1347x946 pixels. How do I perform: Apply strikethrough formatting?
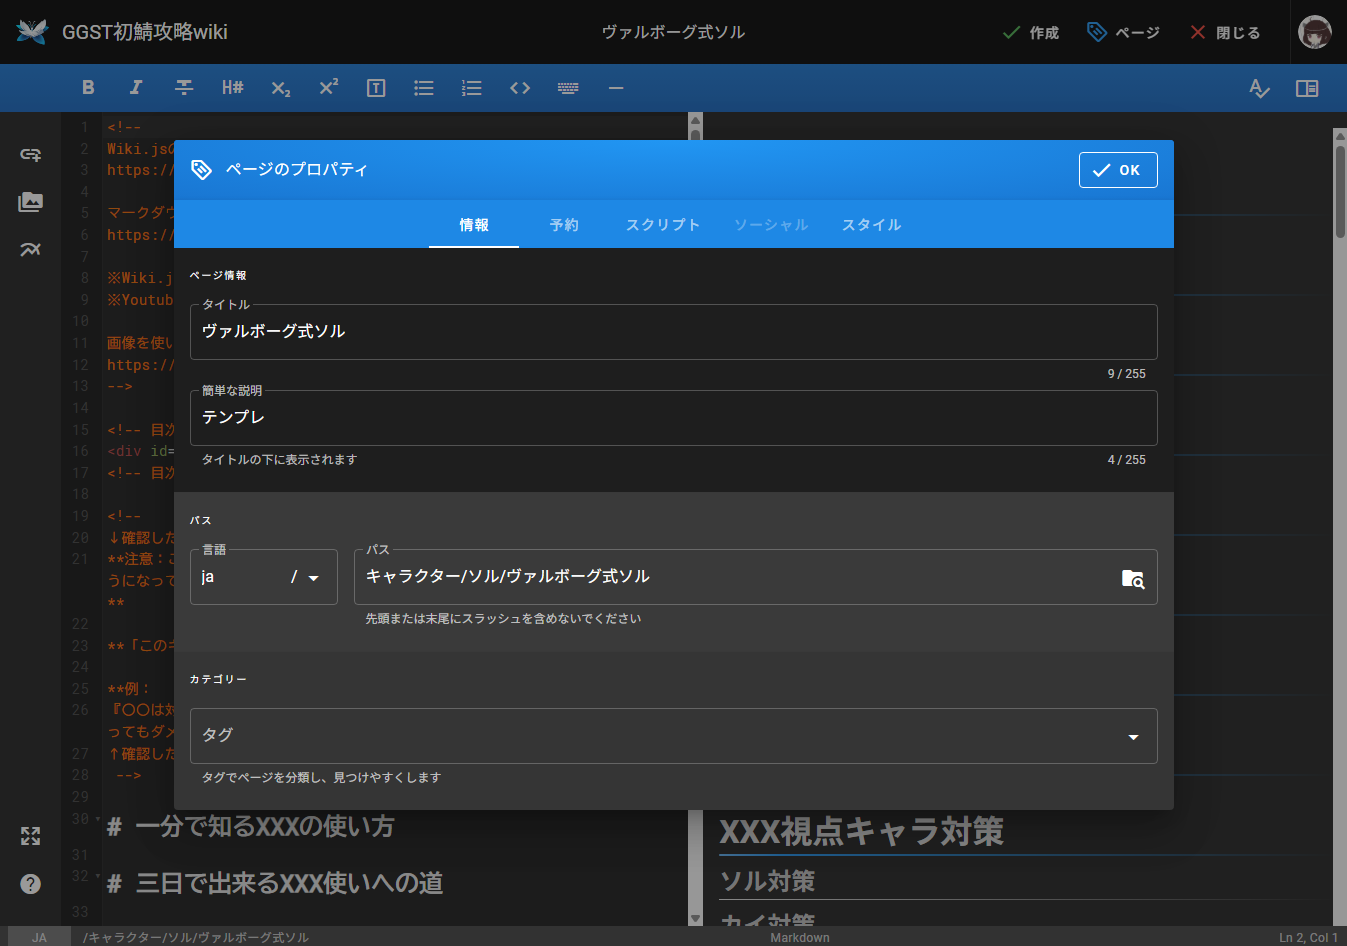tap(184, 88)
